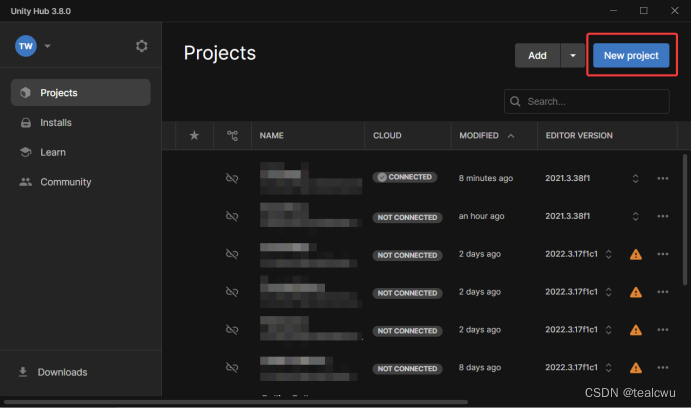Screen dimensions: 692x408
Task: Click the version control column header icon
Action: pos(232,136)
